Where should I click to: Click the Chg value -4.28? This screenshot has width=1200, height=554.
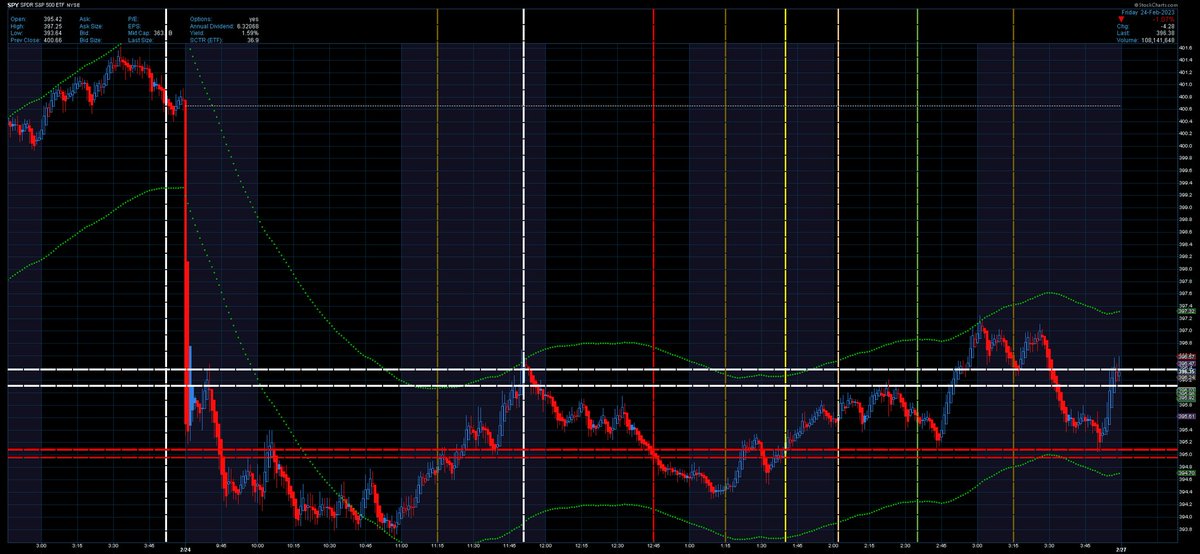[x=1168, y=26]
